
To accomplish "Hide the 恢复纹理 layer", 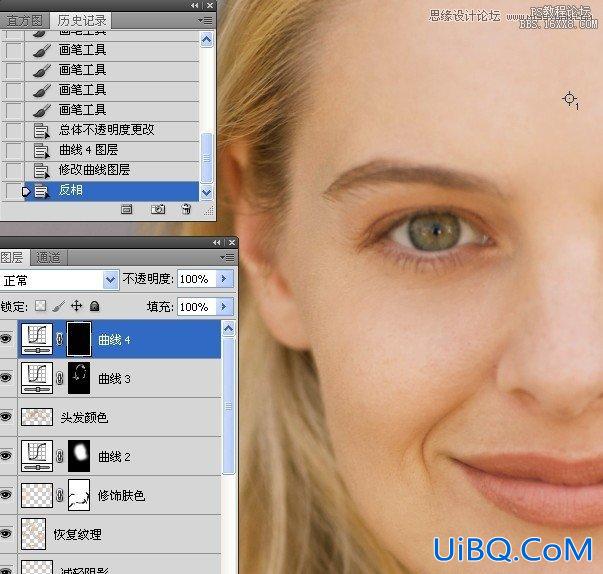I will 6,534.
